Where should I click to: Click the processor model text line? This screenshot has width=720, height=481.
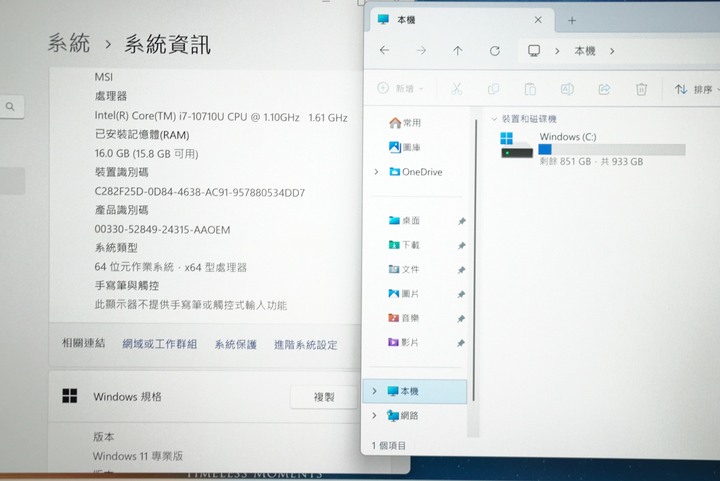point(221,117)
